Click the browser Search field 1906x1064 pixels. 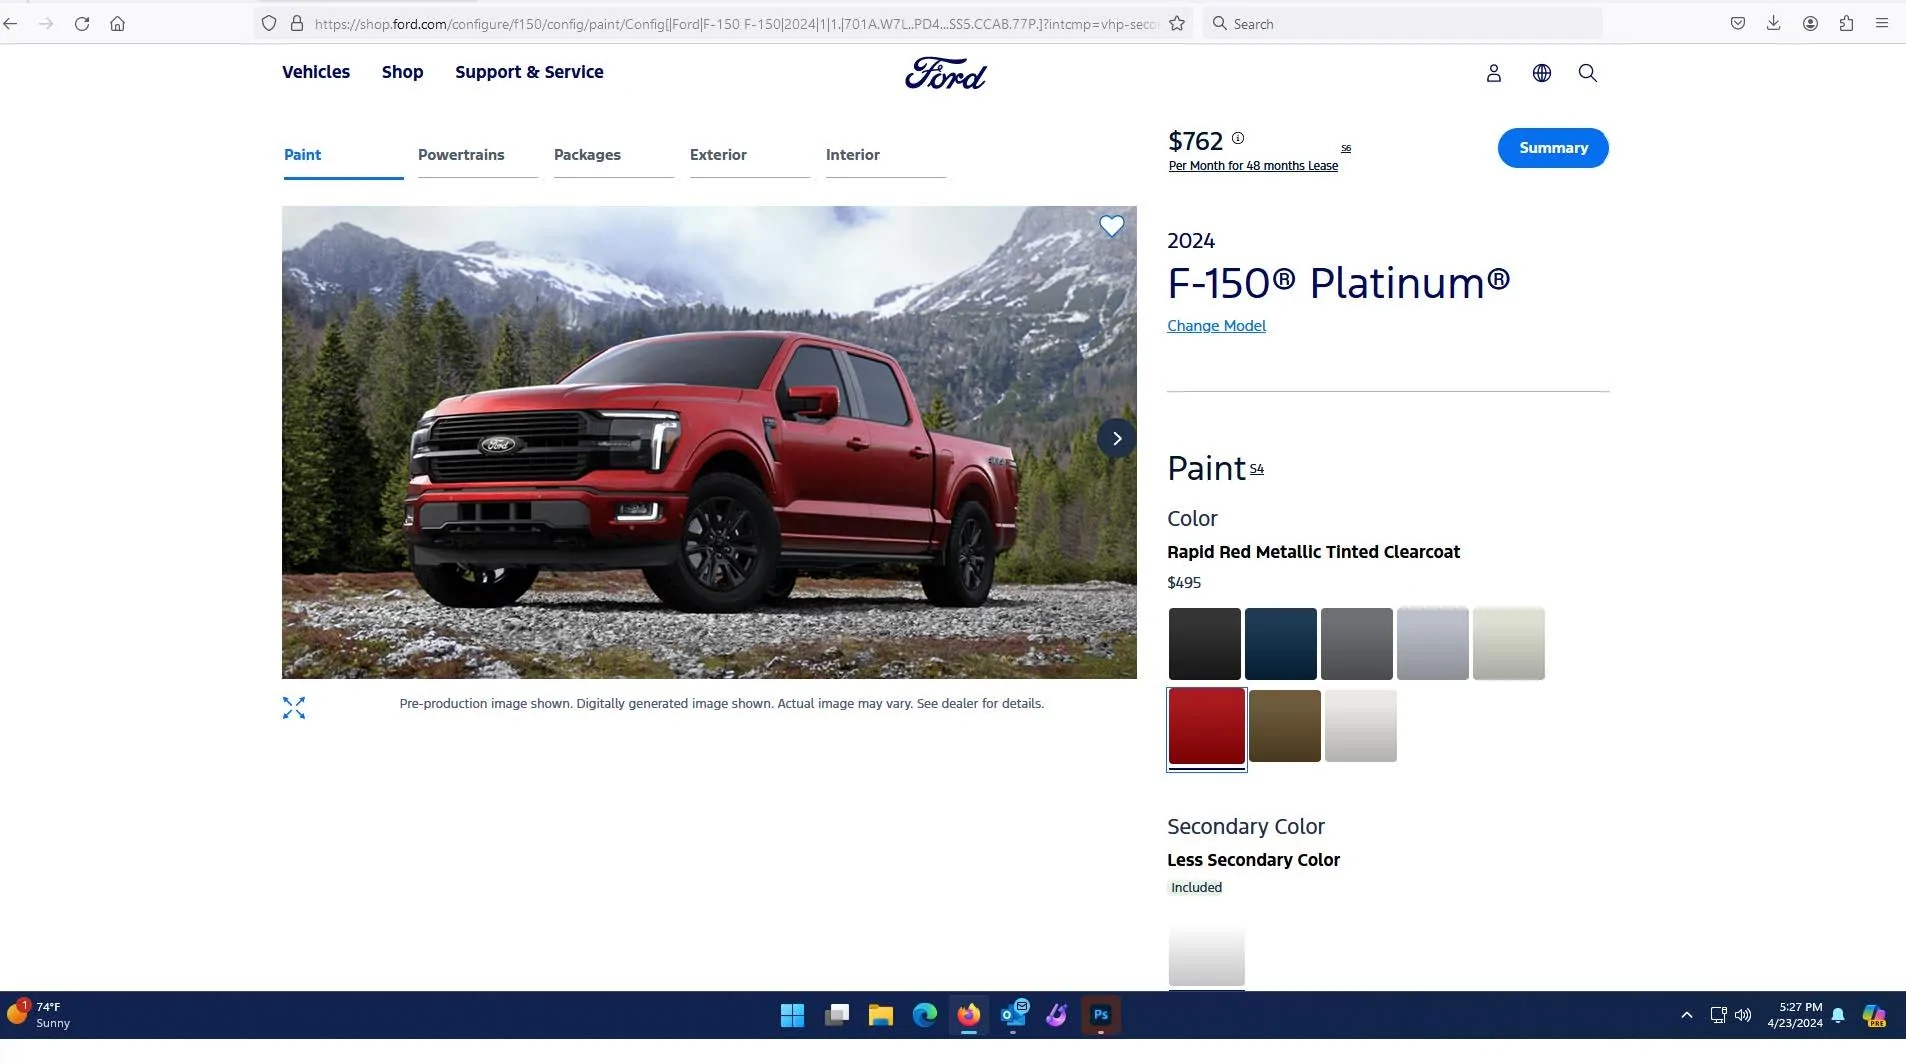pyautogui.click(x=1402, y=23)
